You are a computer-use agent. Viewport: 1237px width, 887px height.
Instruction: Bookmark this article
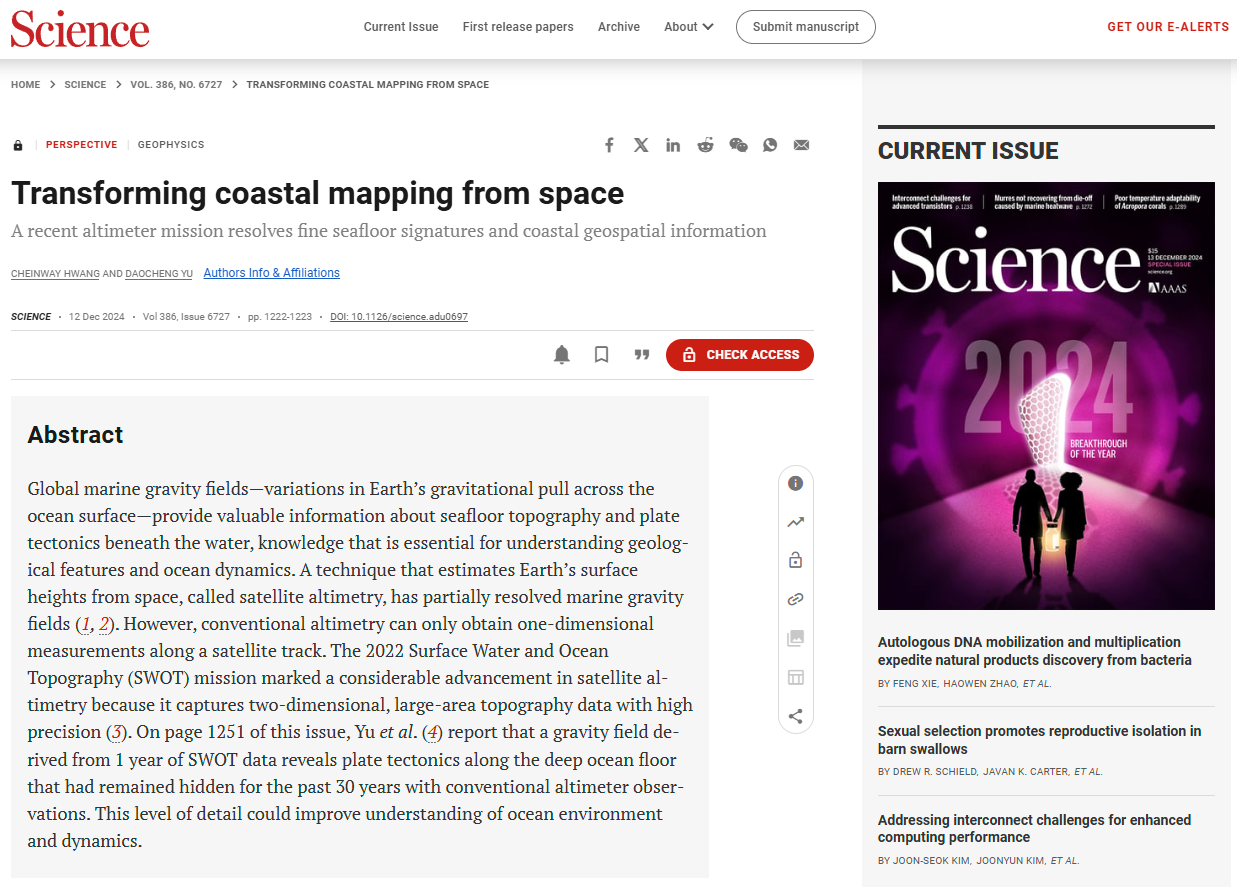tap(601, 355)
